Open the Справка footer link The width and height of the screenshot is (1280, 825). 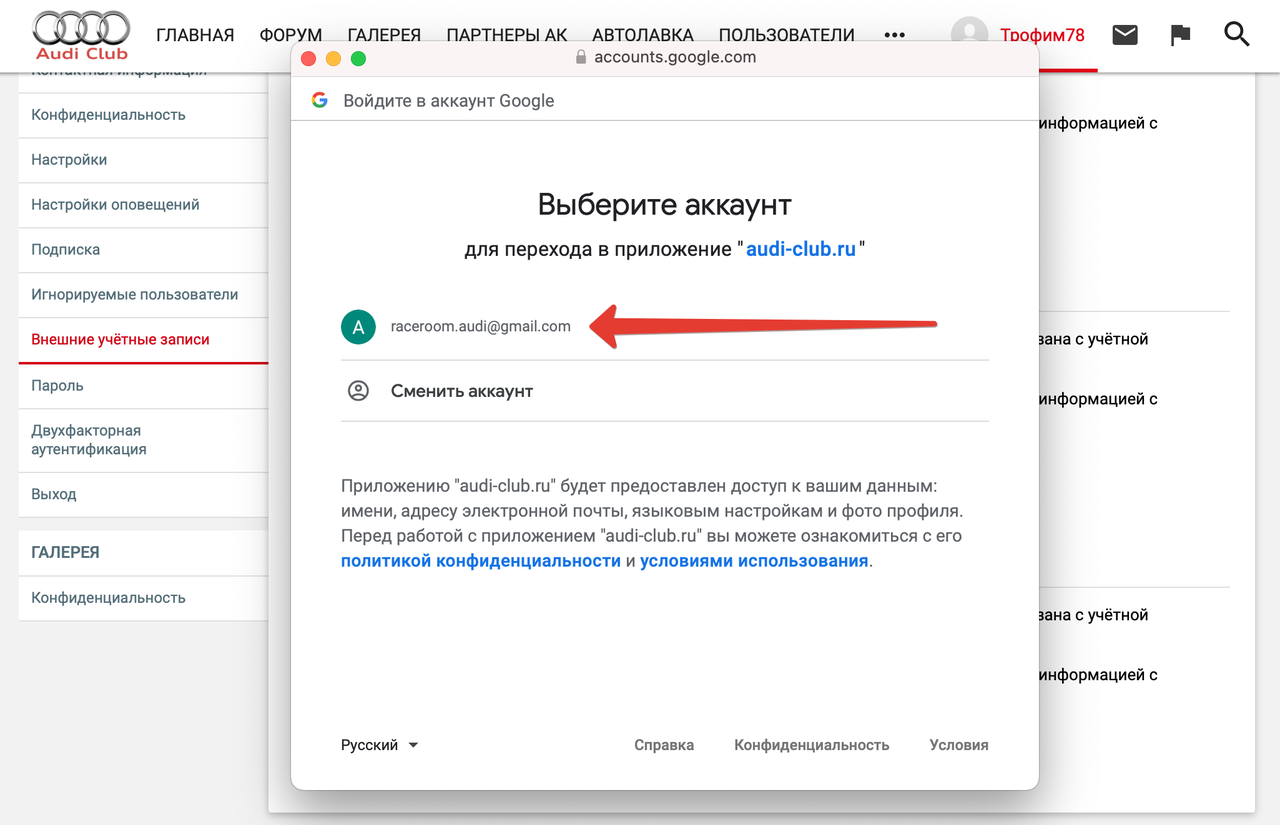click(x=664, y=745)
